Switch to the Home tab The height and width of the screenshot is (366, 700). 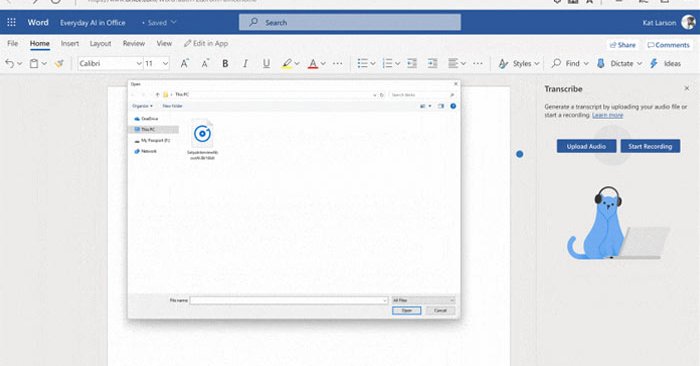[40, 43]
